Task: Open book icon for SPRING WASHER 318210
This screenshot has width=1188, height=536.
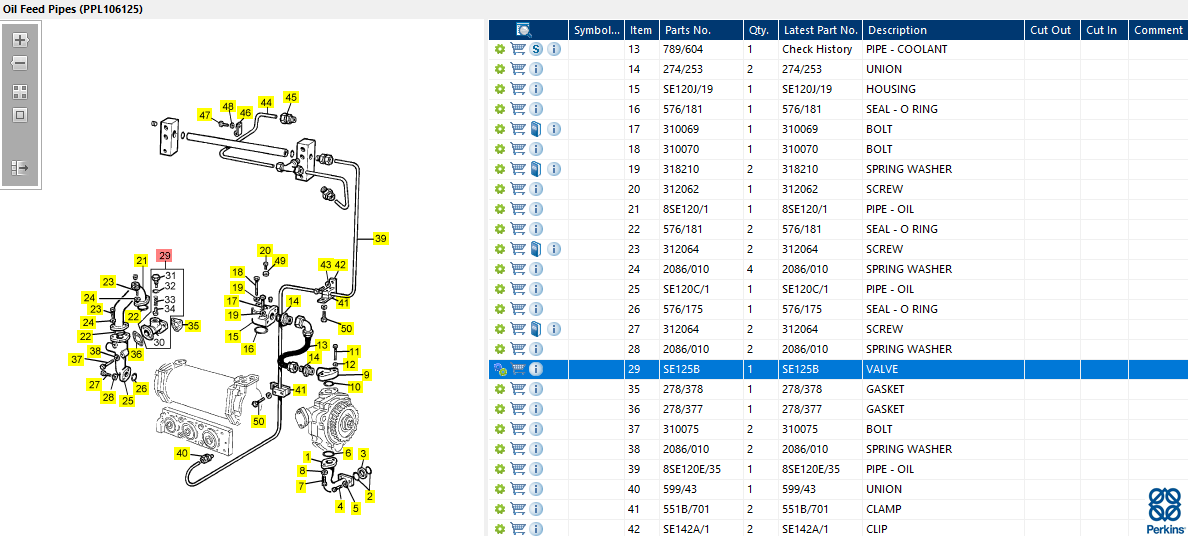Action: [536, 169]
